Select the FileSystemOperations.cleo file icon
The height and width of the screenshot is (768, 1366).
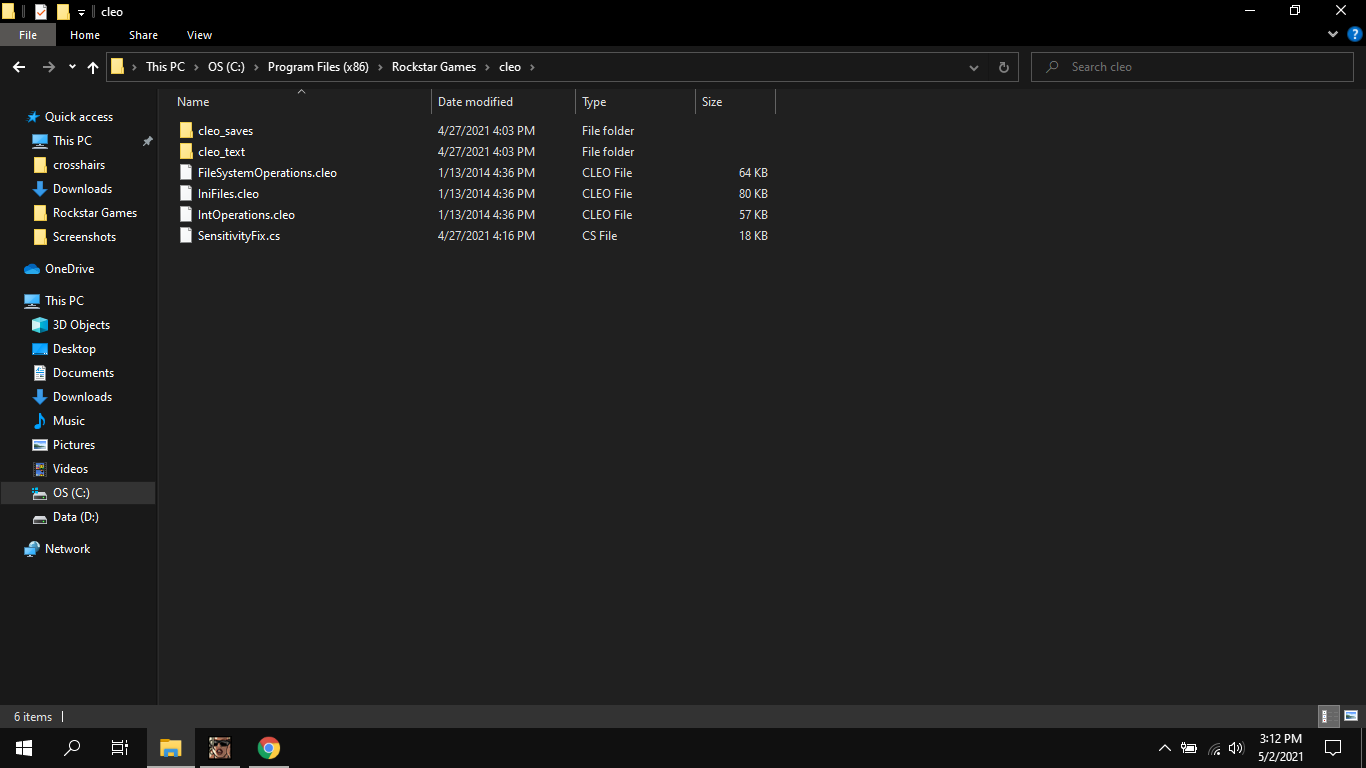point(186,173)
